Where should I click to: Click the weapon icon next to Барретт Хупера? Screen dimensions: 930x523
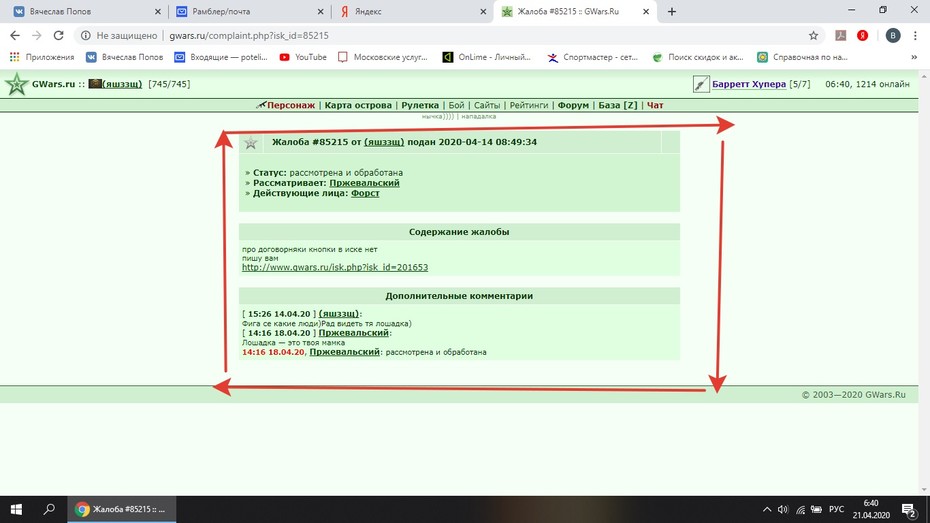point(700,84)
